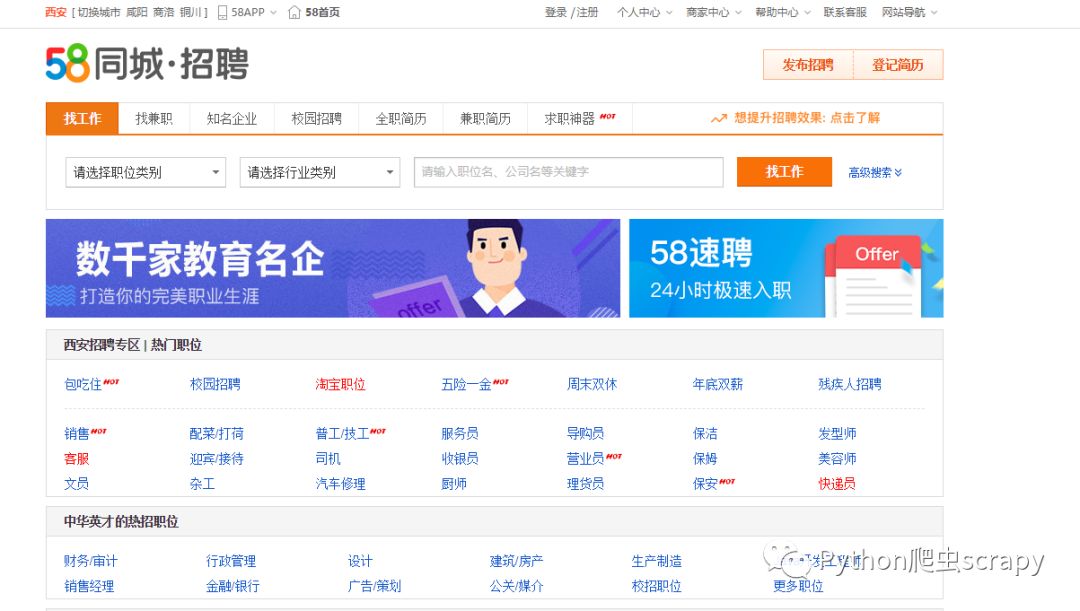
Task: Open the 服务员 job category
Action: tap(459, 434)
